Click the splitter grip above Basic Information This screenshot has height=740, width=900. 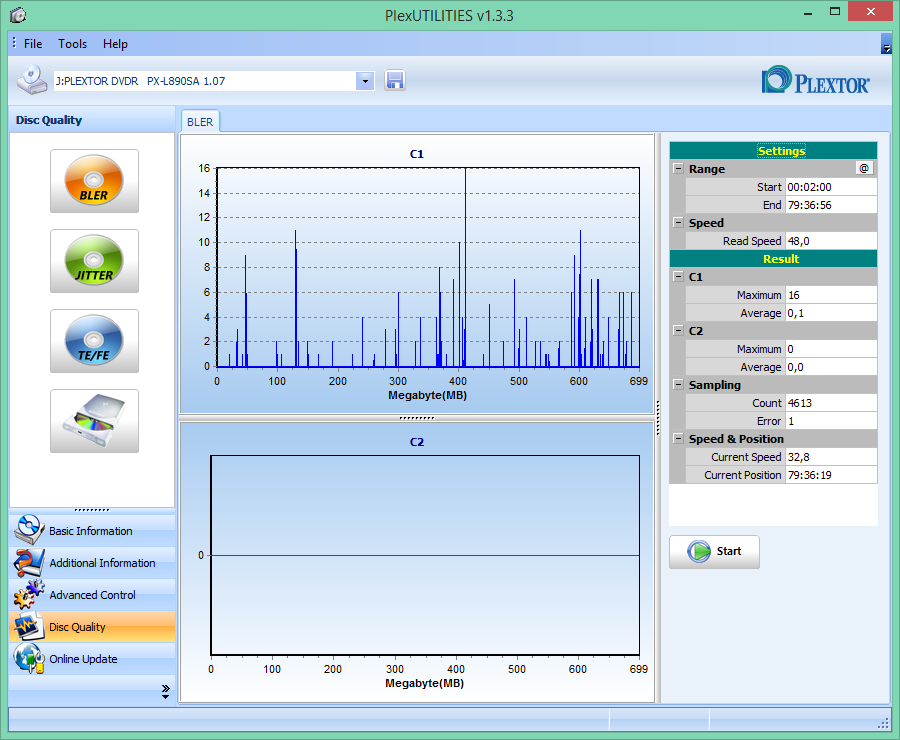pos(92,510)
